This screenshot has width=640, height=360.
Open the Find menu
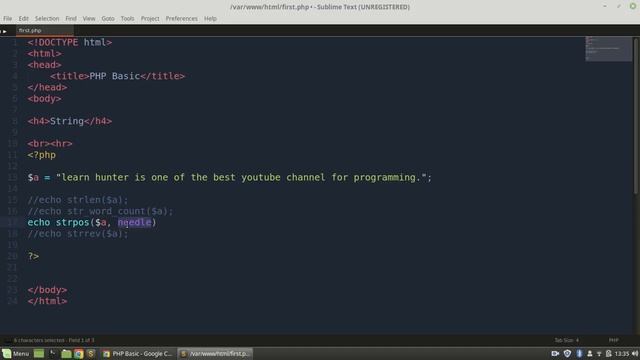[x=71, y=18]
